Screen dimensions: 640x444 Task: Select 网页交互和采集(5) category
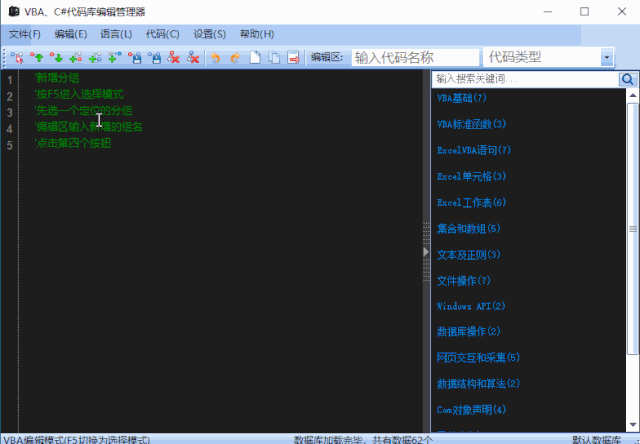coord(478,357)
